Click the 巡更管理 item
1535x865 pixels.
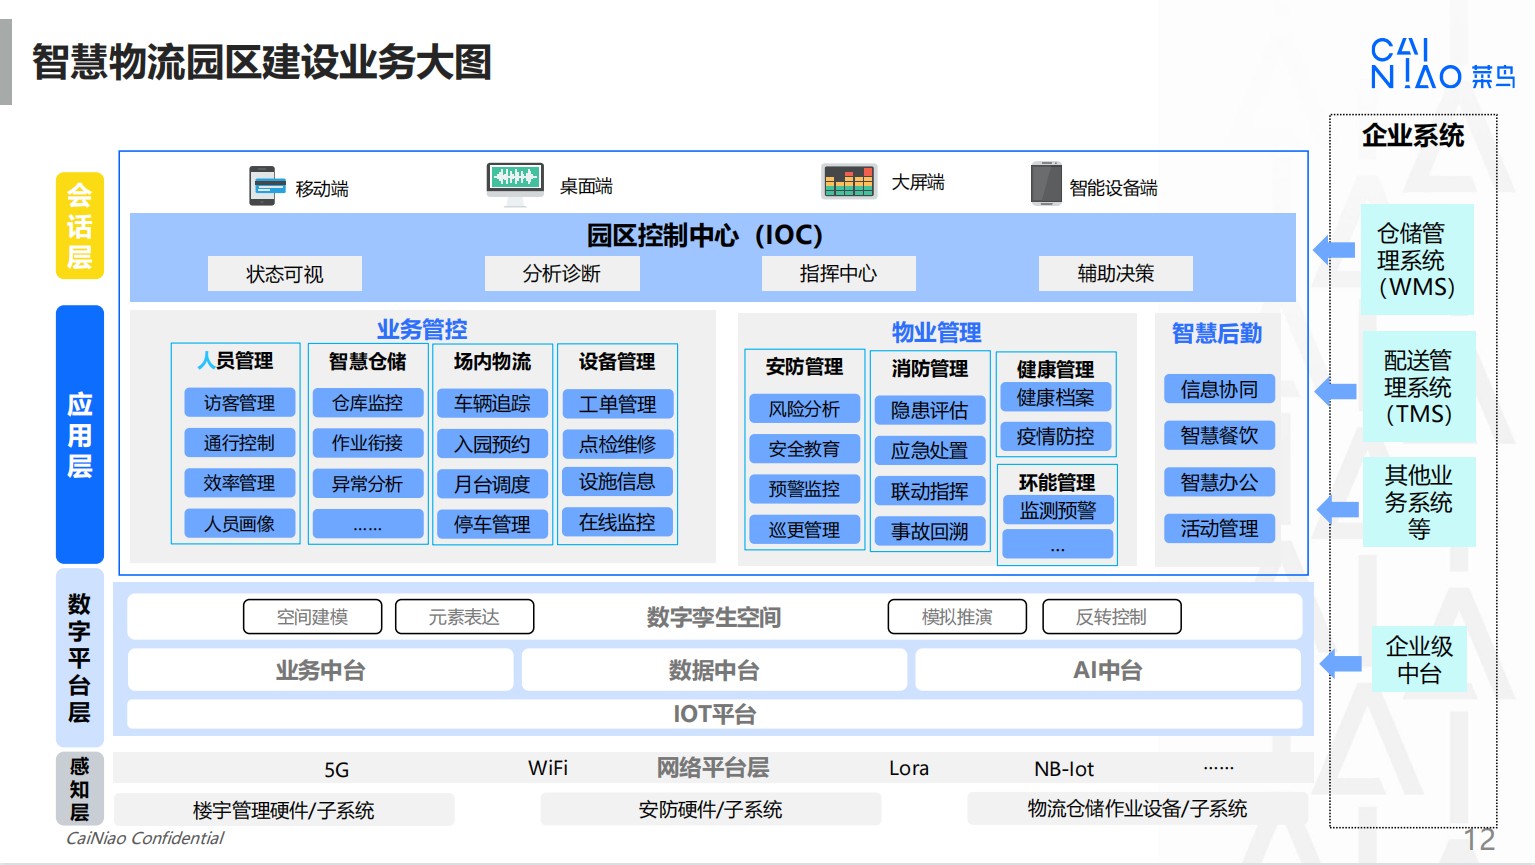804,530
